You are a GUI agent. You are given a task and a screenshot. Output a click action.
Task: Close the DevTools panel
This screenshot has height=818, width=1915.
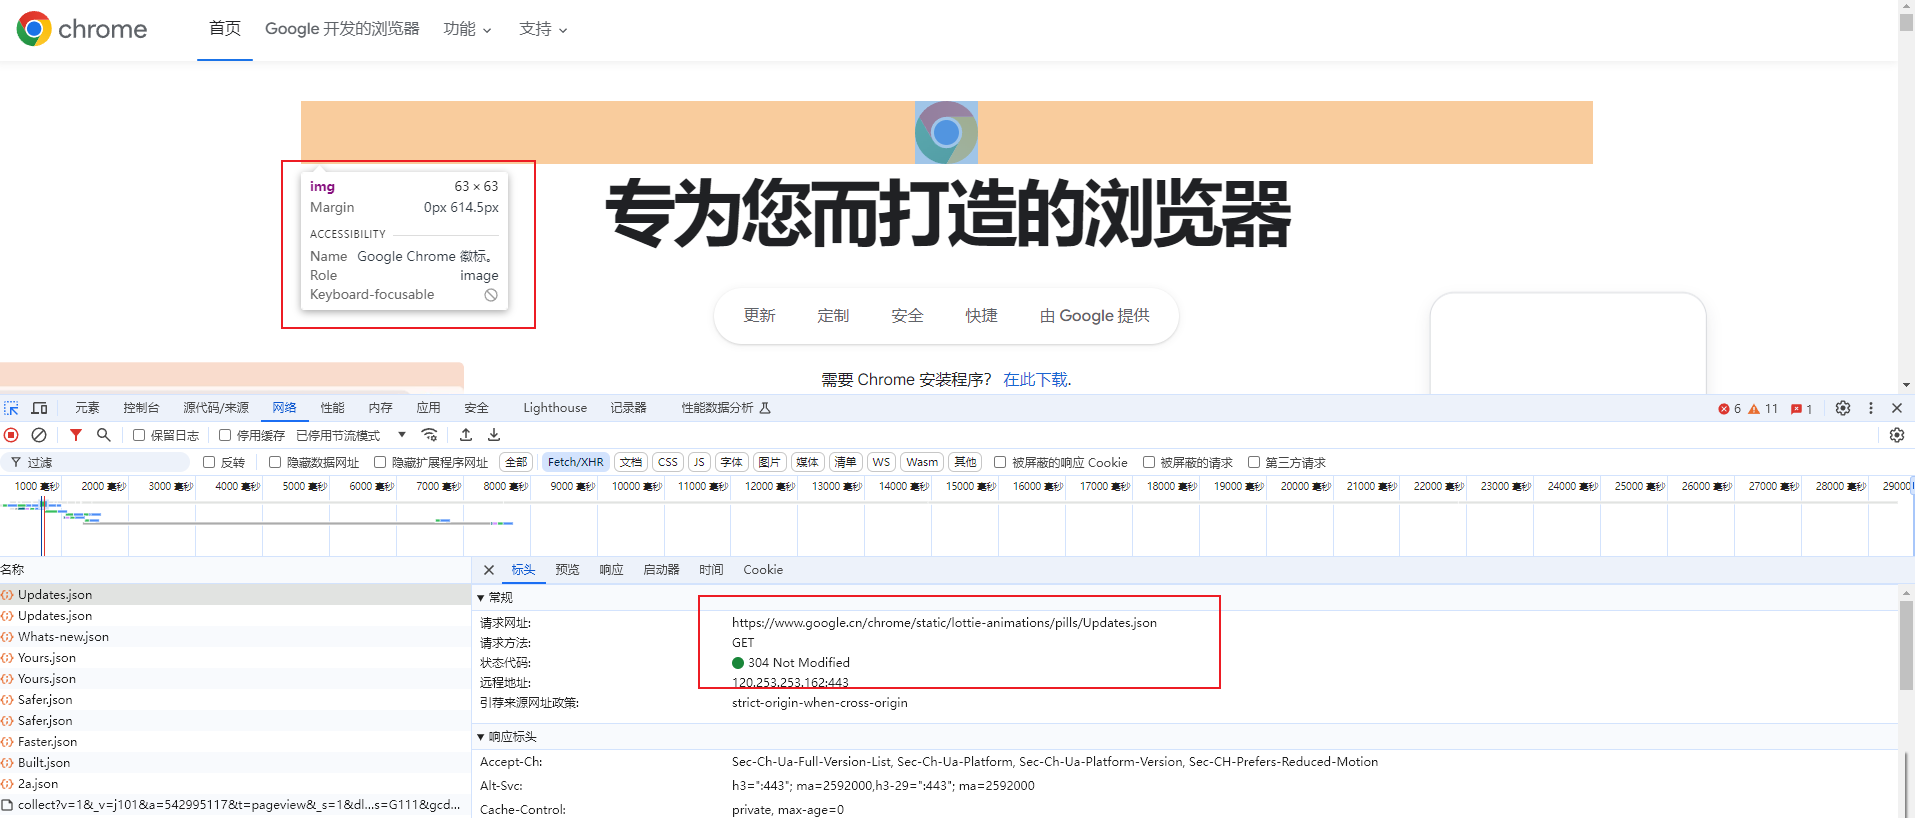[x=1897, y=408]
